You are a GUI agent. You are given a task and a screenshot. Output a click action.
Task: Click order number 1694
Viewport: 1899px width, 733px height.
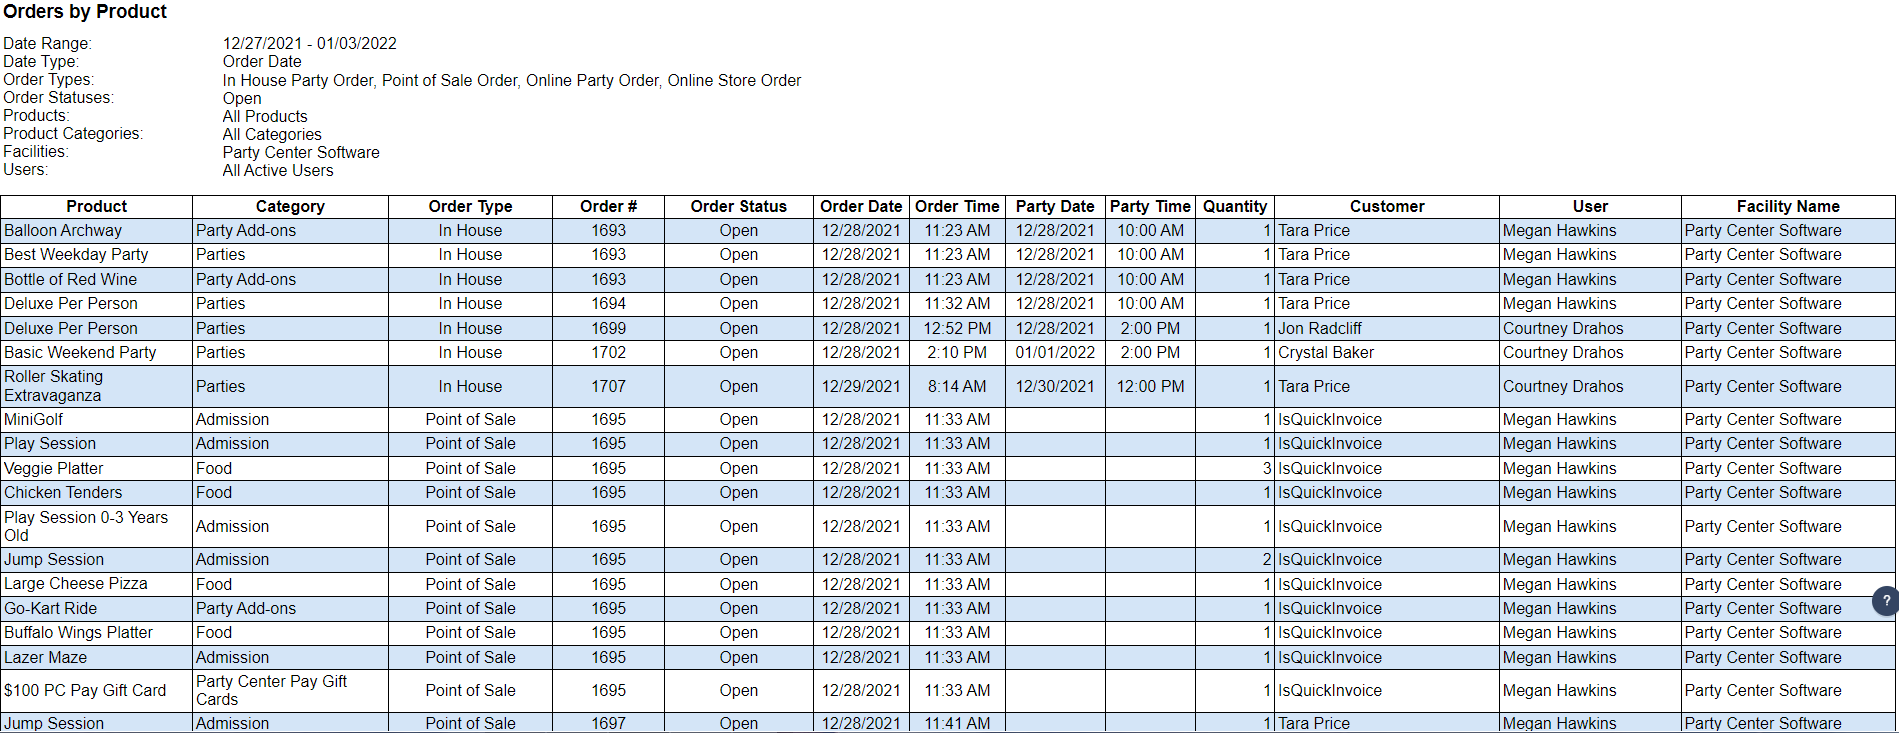coord(608,304)
